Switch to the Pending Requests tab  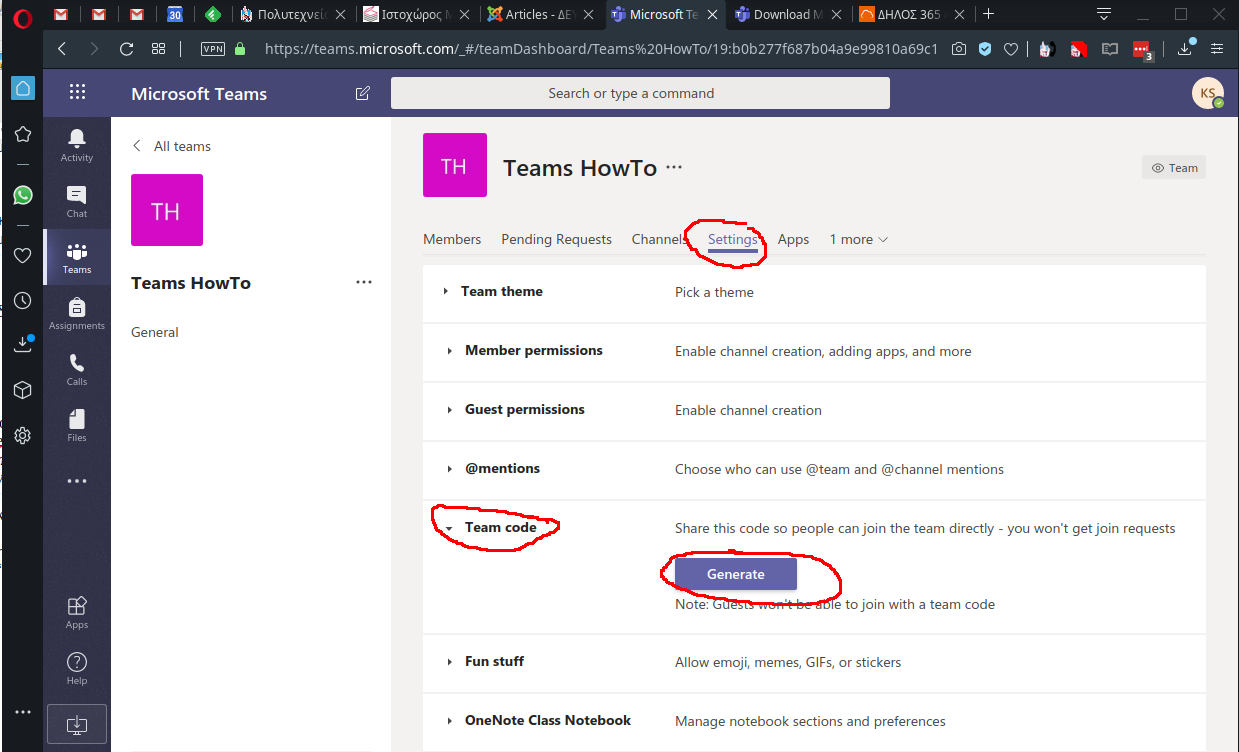point(556,240)
